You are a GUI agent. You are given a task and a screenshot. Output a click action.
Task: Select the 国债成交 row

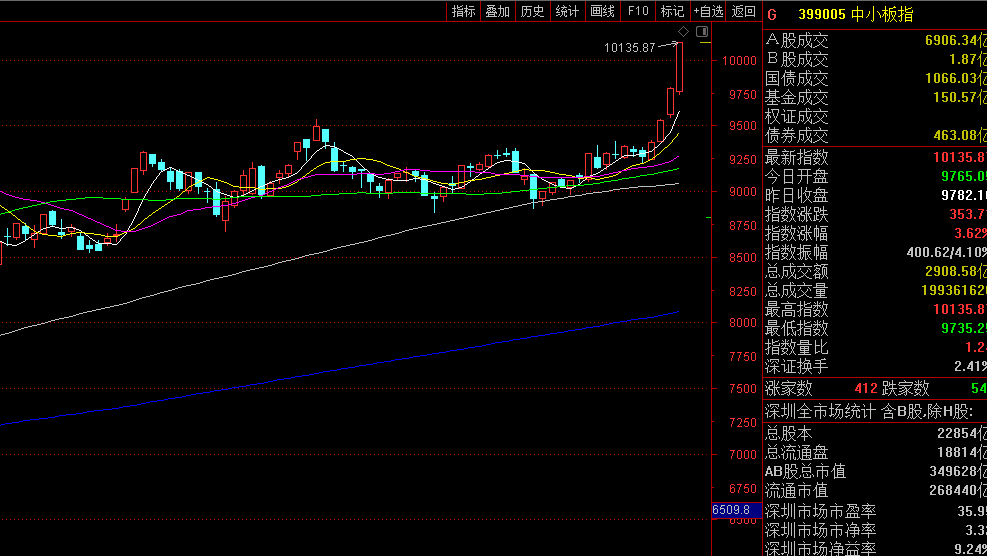coord(875,78)
